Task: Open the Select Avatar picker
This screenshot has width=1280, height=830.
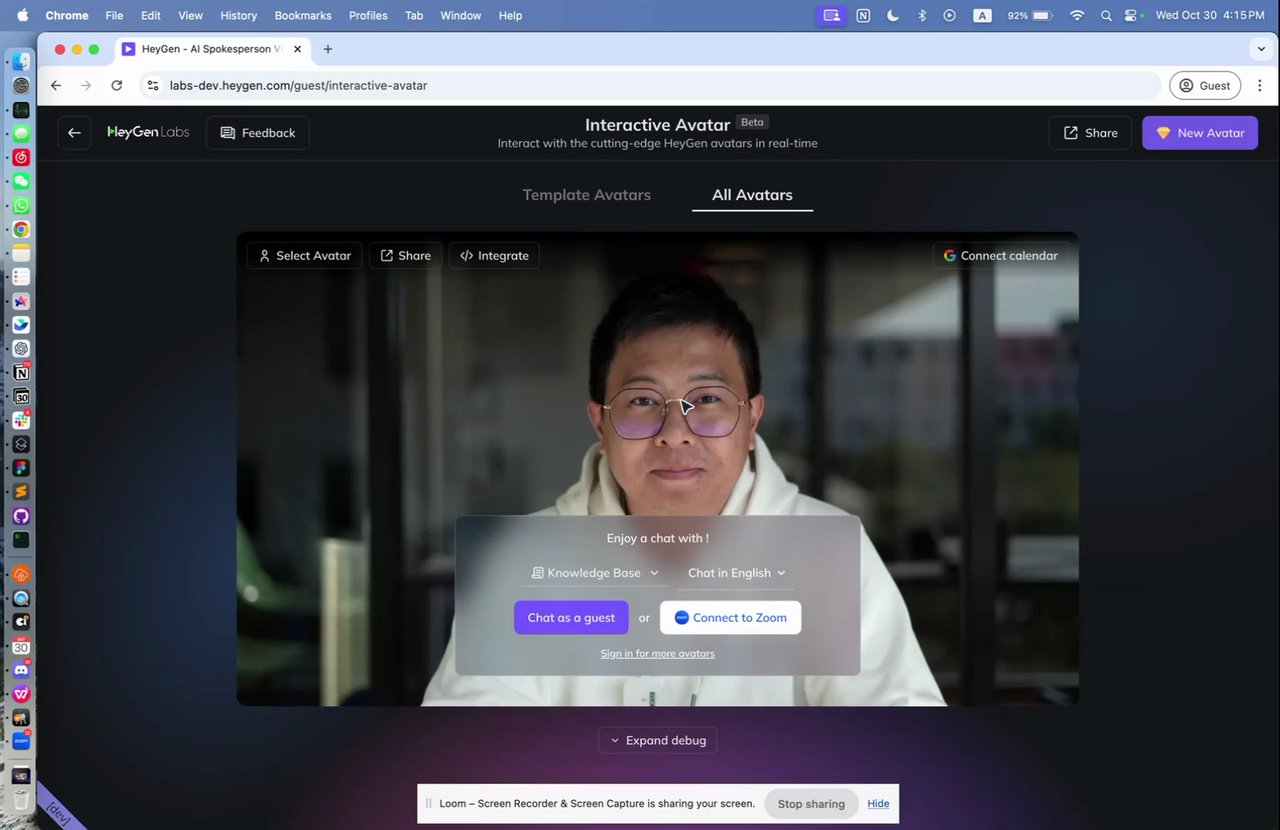Action: 305,256
